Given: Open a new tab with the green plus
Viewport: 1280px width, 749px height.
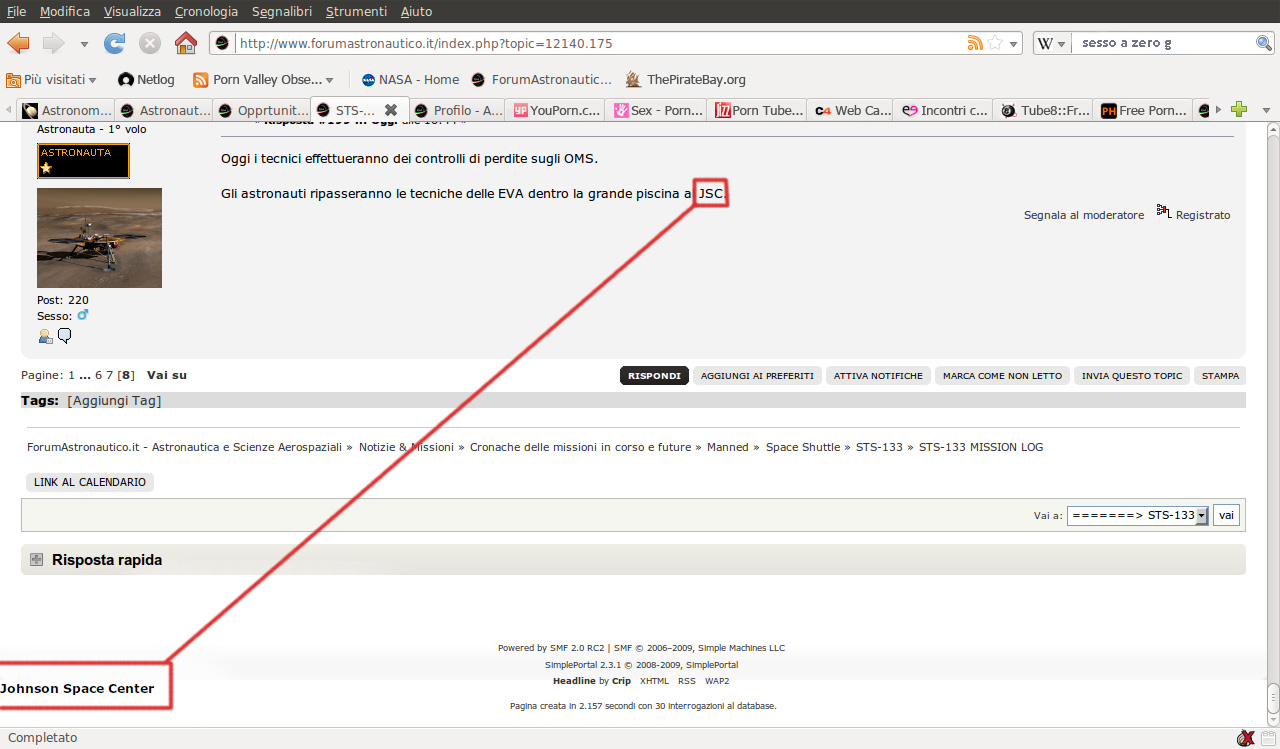Looking at the screenshot, I should coord(1239,110).
